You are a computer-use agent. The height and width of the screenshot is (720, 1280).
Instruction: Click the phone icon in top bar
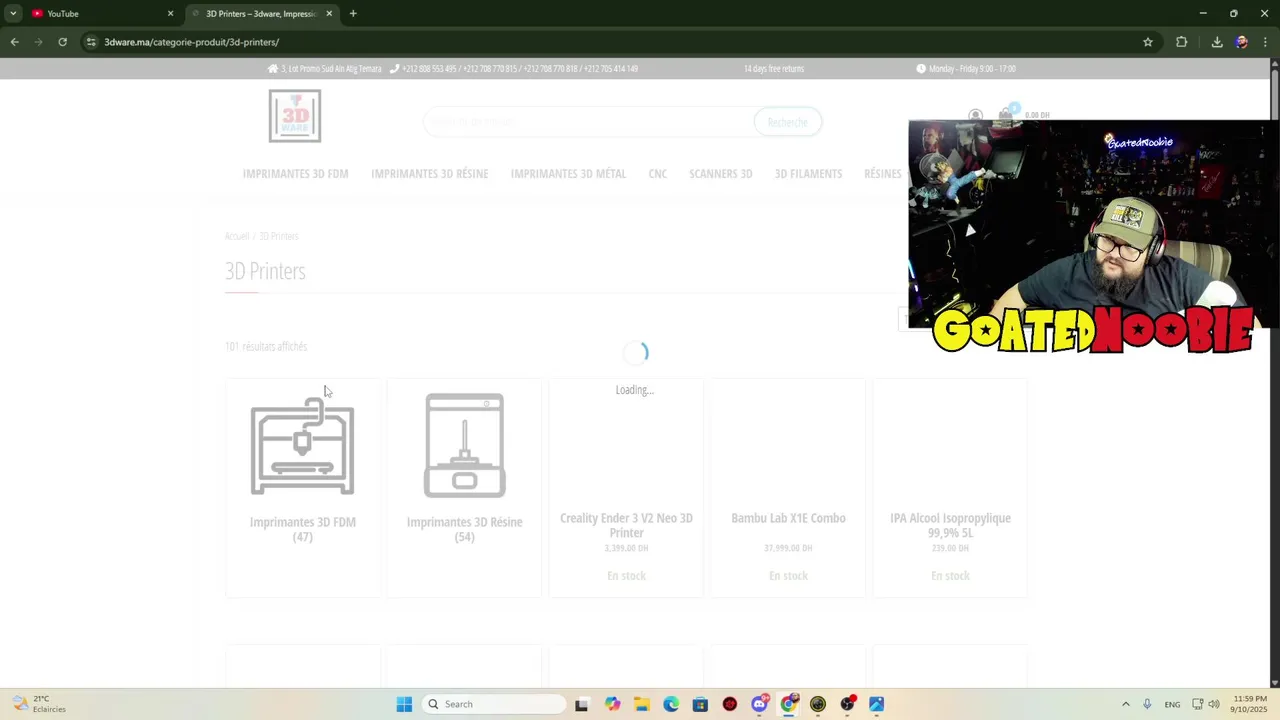tap(394, 69)
